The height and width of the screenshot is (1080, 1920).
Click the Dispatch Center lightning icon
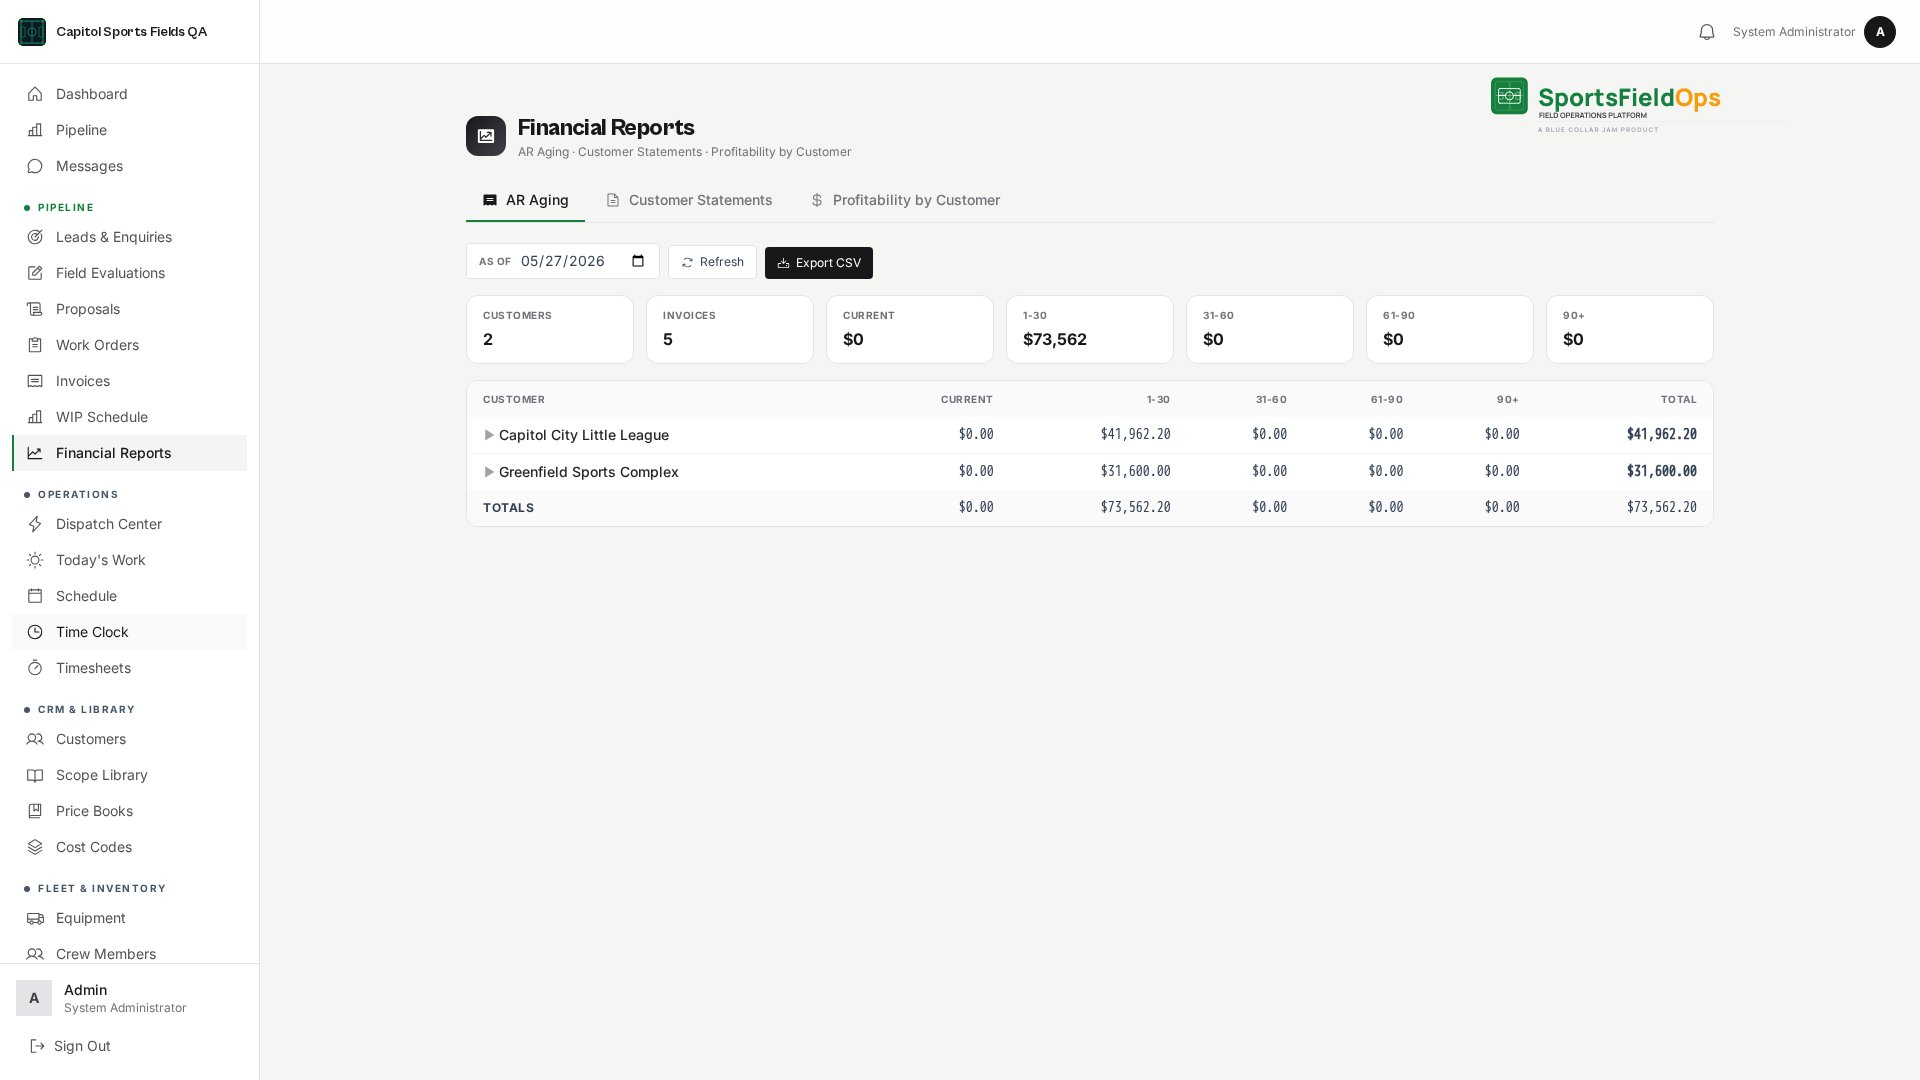[x=35, y=524]
